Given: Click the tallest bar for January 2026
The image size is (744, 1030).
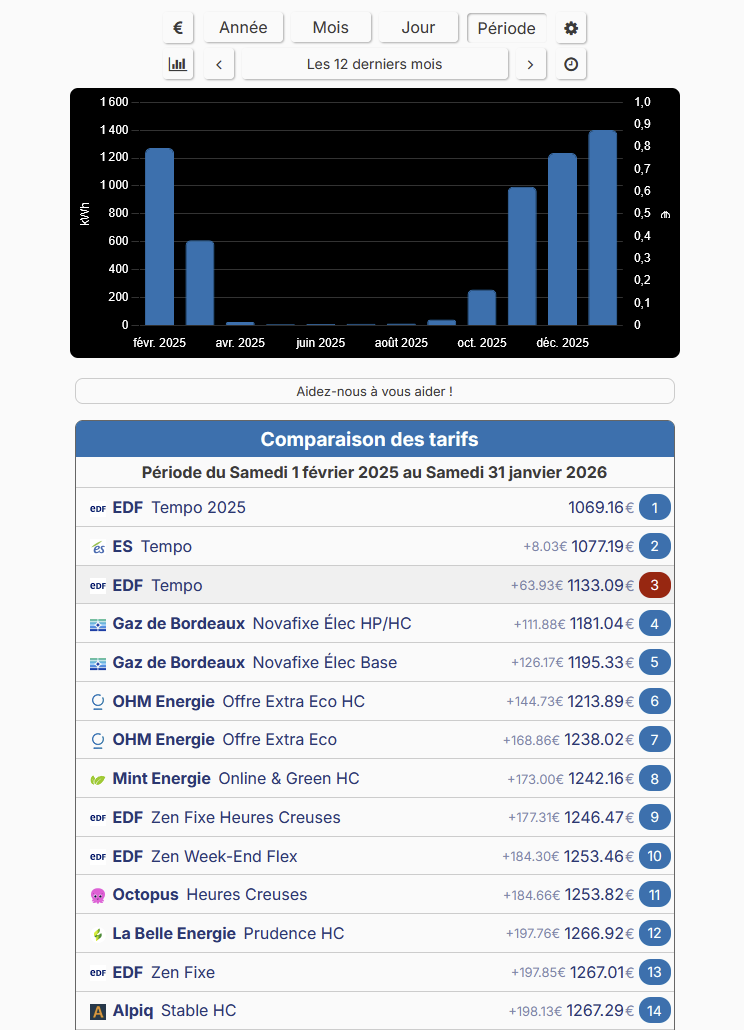Looking at the screenshot, I should tap(602, 228).
